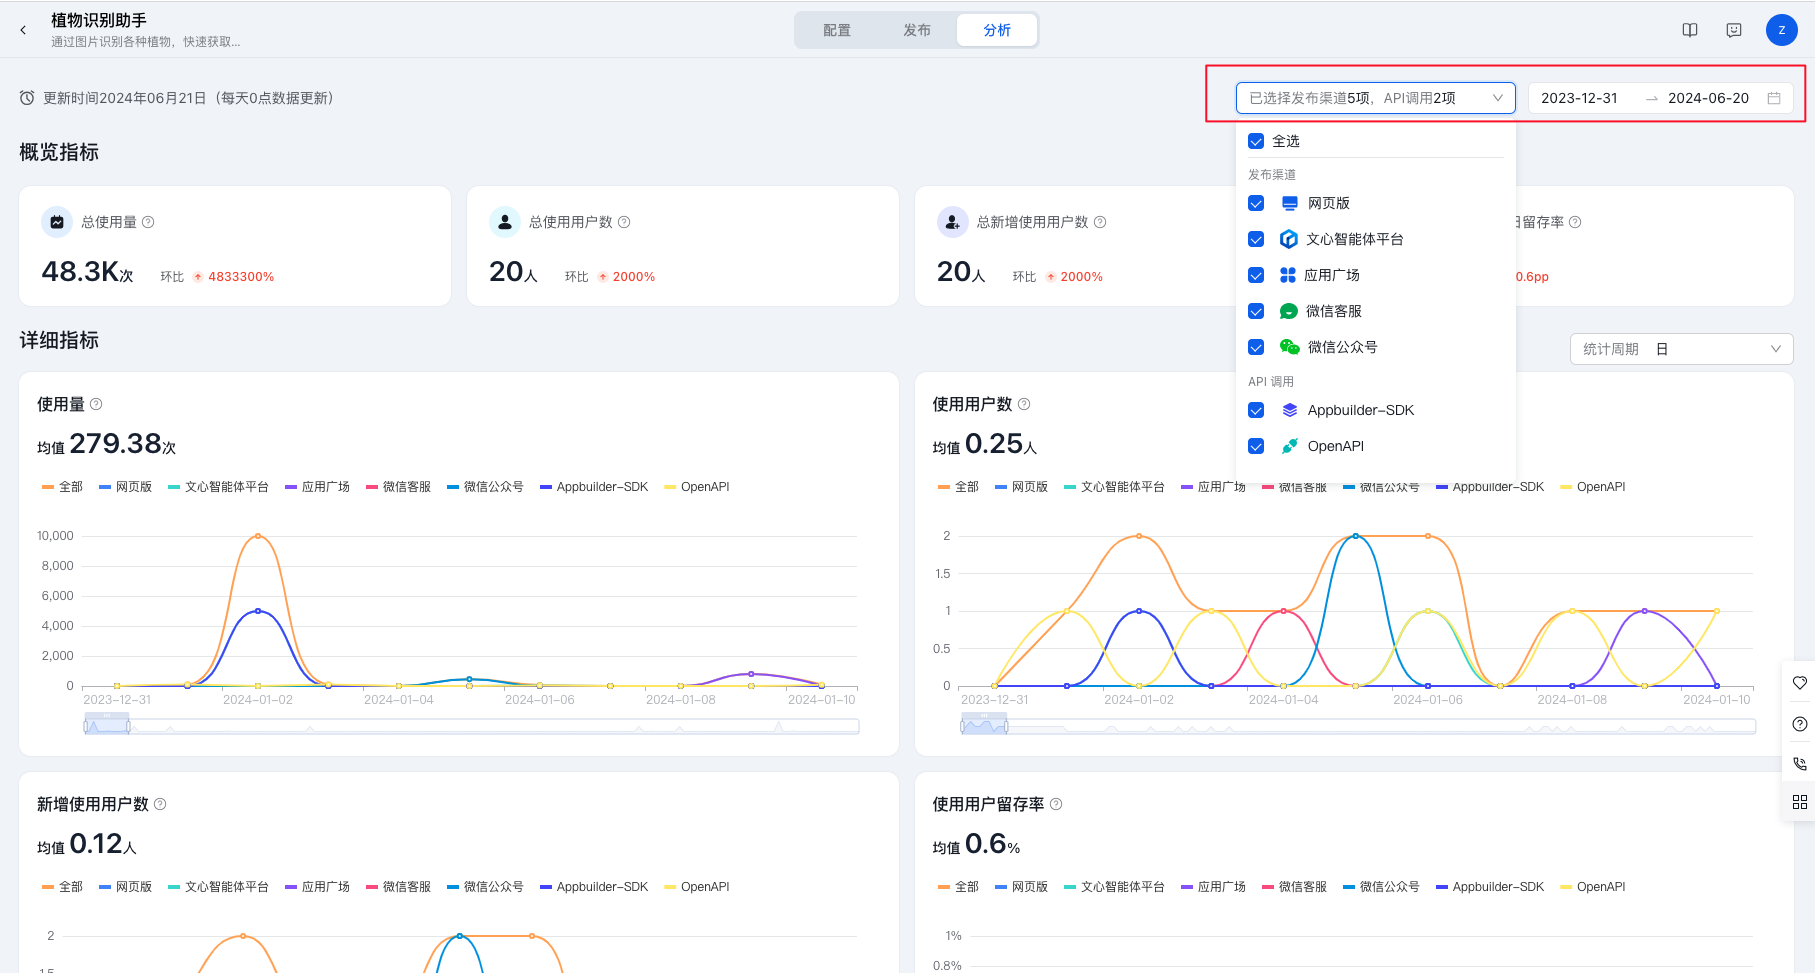
Task: Click the help icon beside 使用用户数 chart title
Action: click(x=1024, y=404)
